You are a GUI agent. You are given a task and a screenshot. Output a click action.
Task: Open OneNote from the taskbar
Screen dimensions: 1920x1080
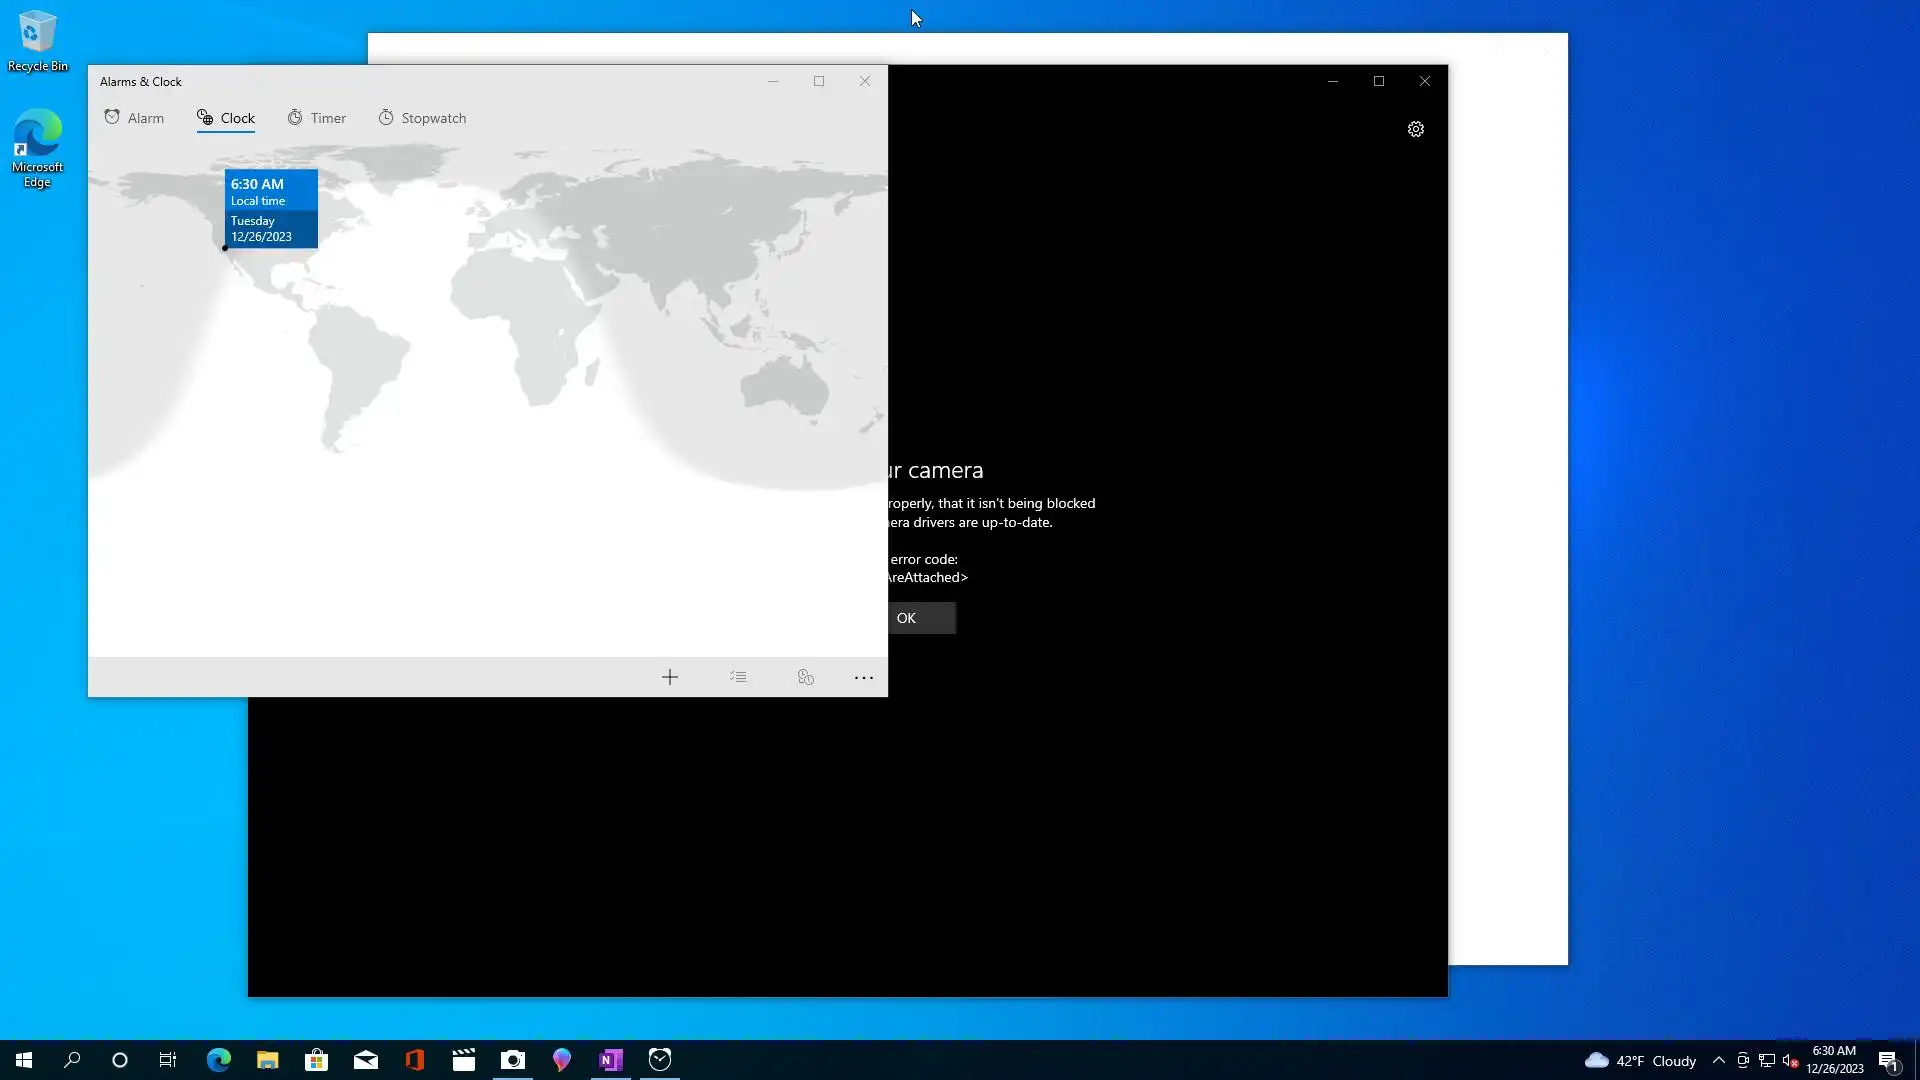pos(610,1060)
